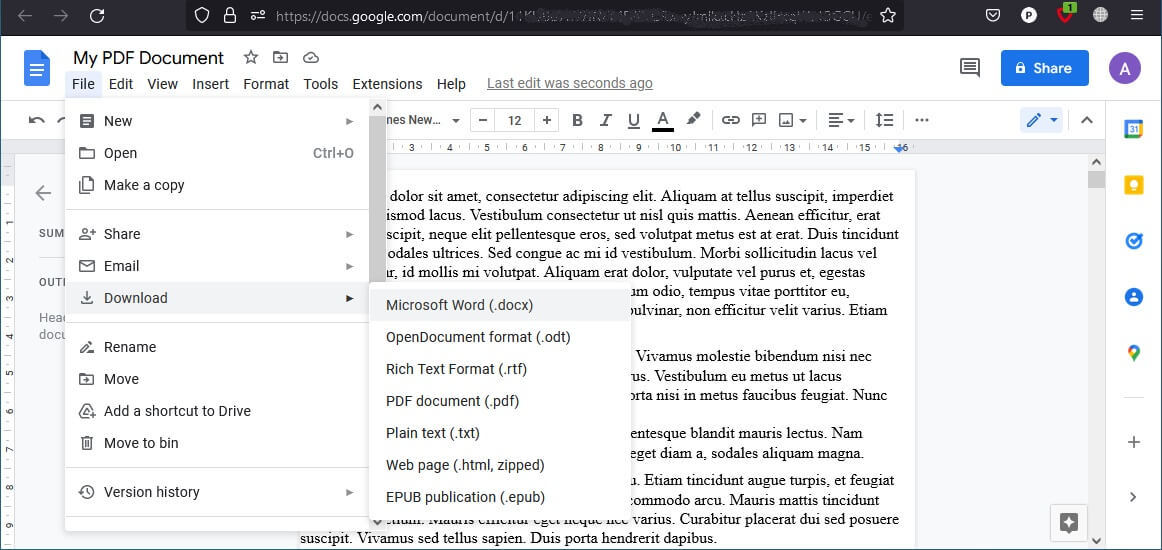
Task: Hide the menus with the up chevron
Action: coord(1087,120)
